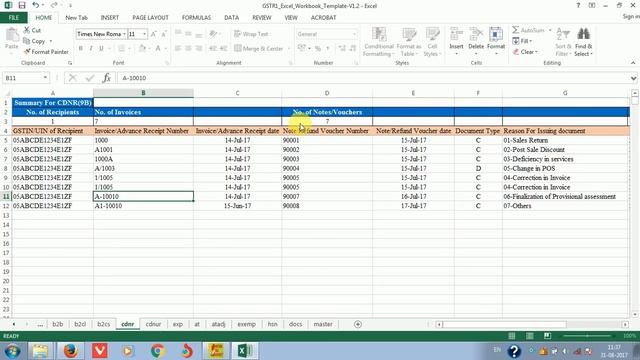Screen dimensions: 640x360
Task: Expand the Name Box dropdown arrow
Action: pyautogui.click(x=45, y=78)
